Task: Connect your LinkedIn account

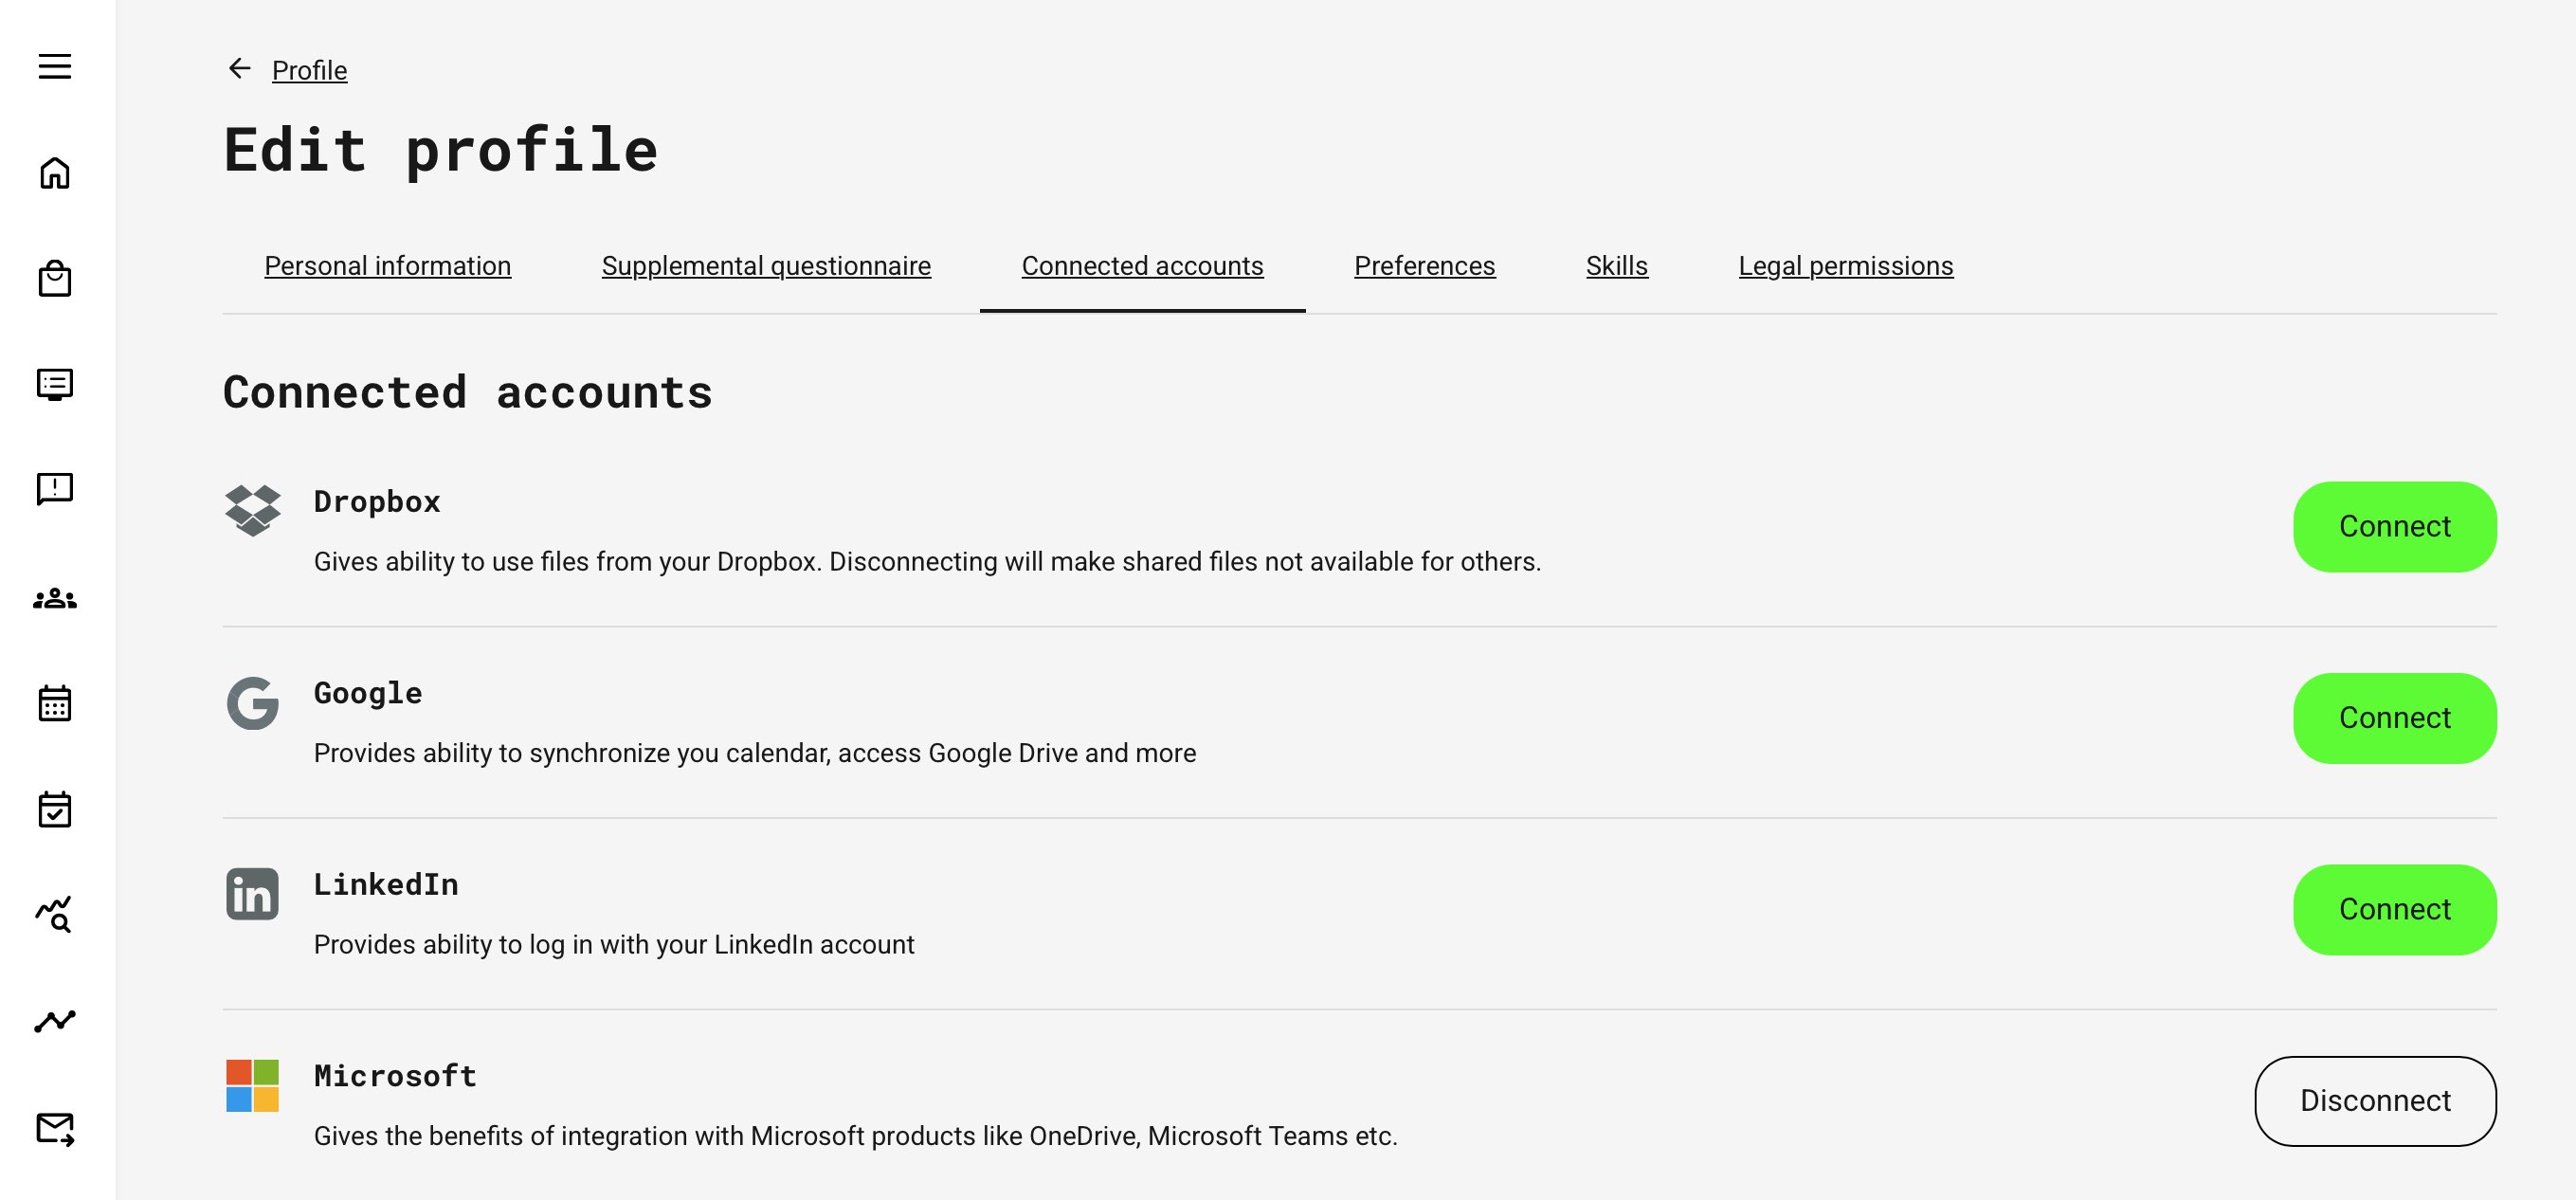Action: pos(2394,909)
